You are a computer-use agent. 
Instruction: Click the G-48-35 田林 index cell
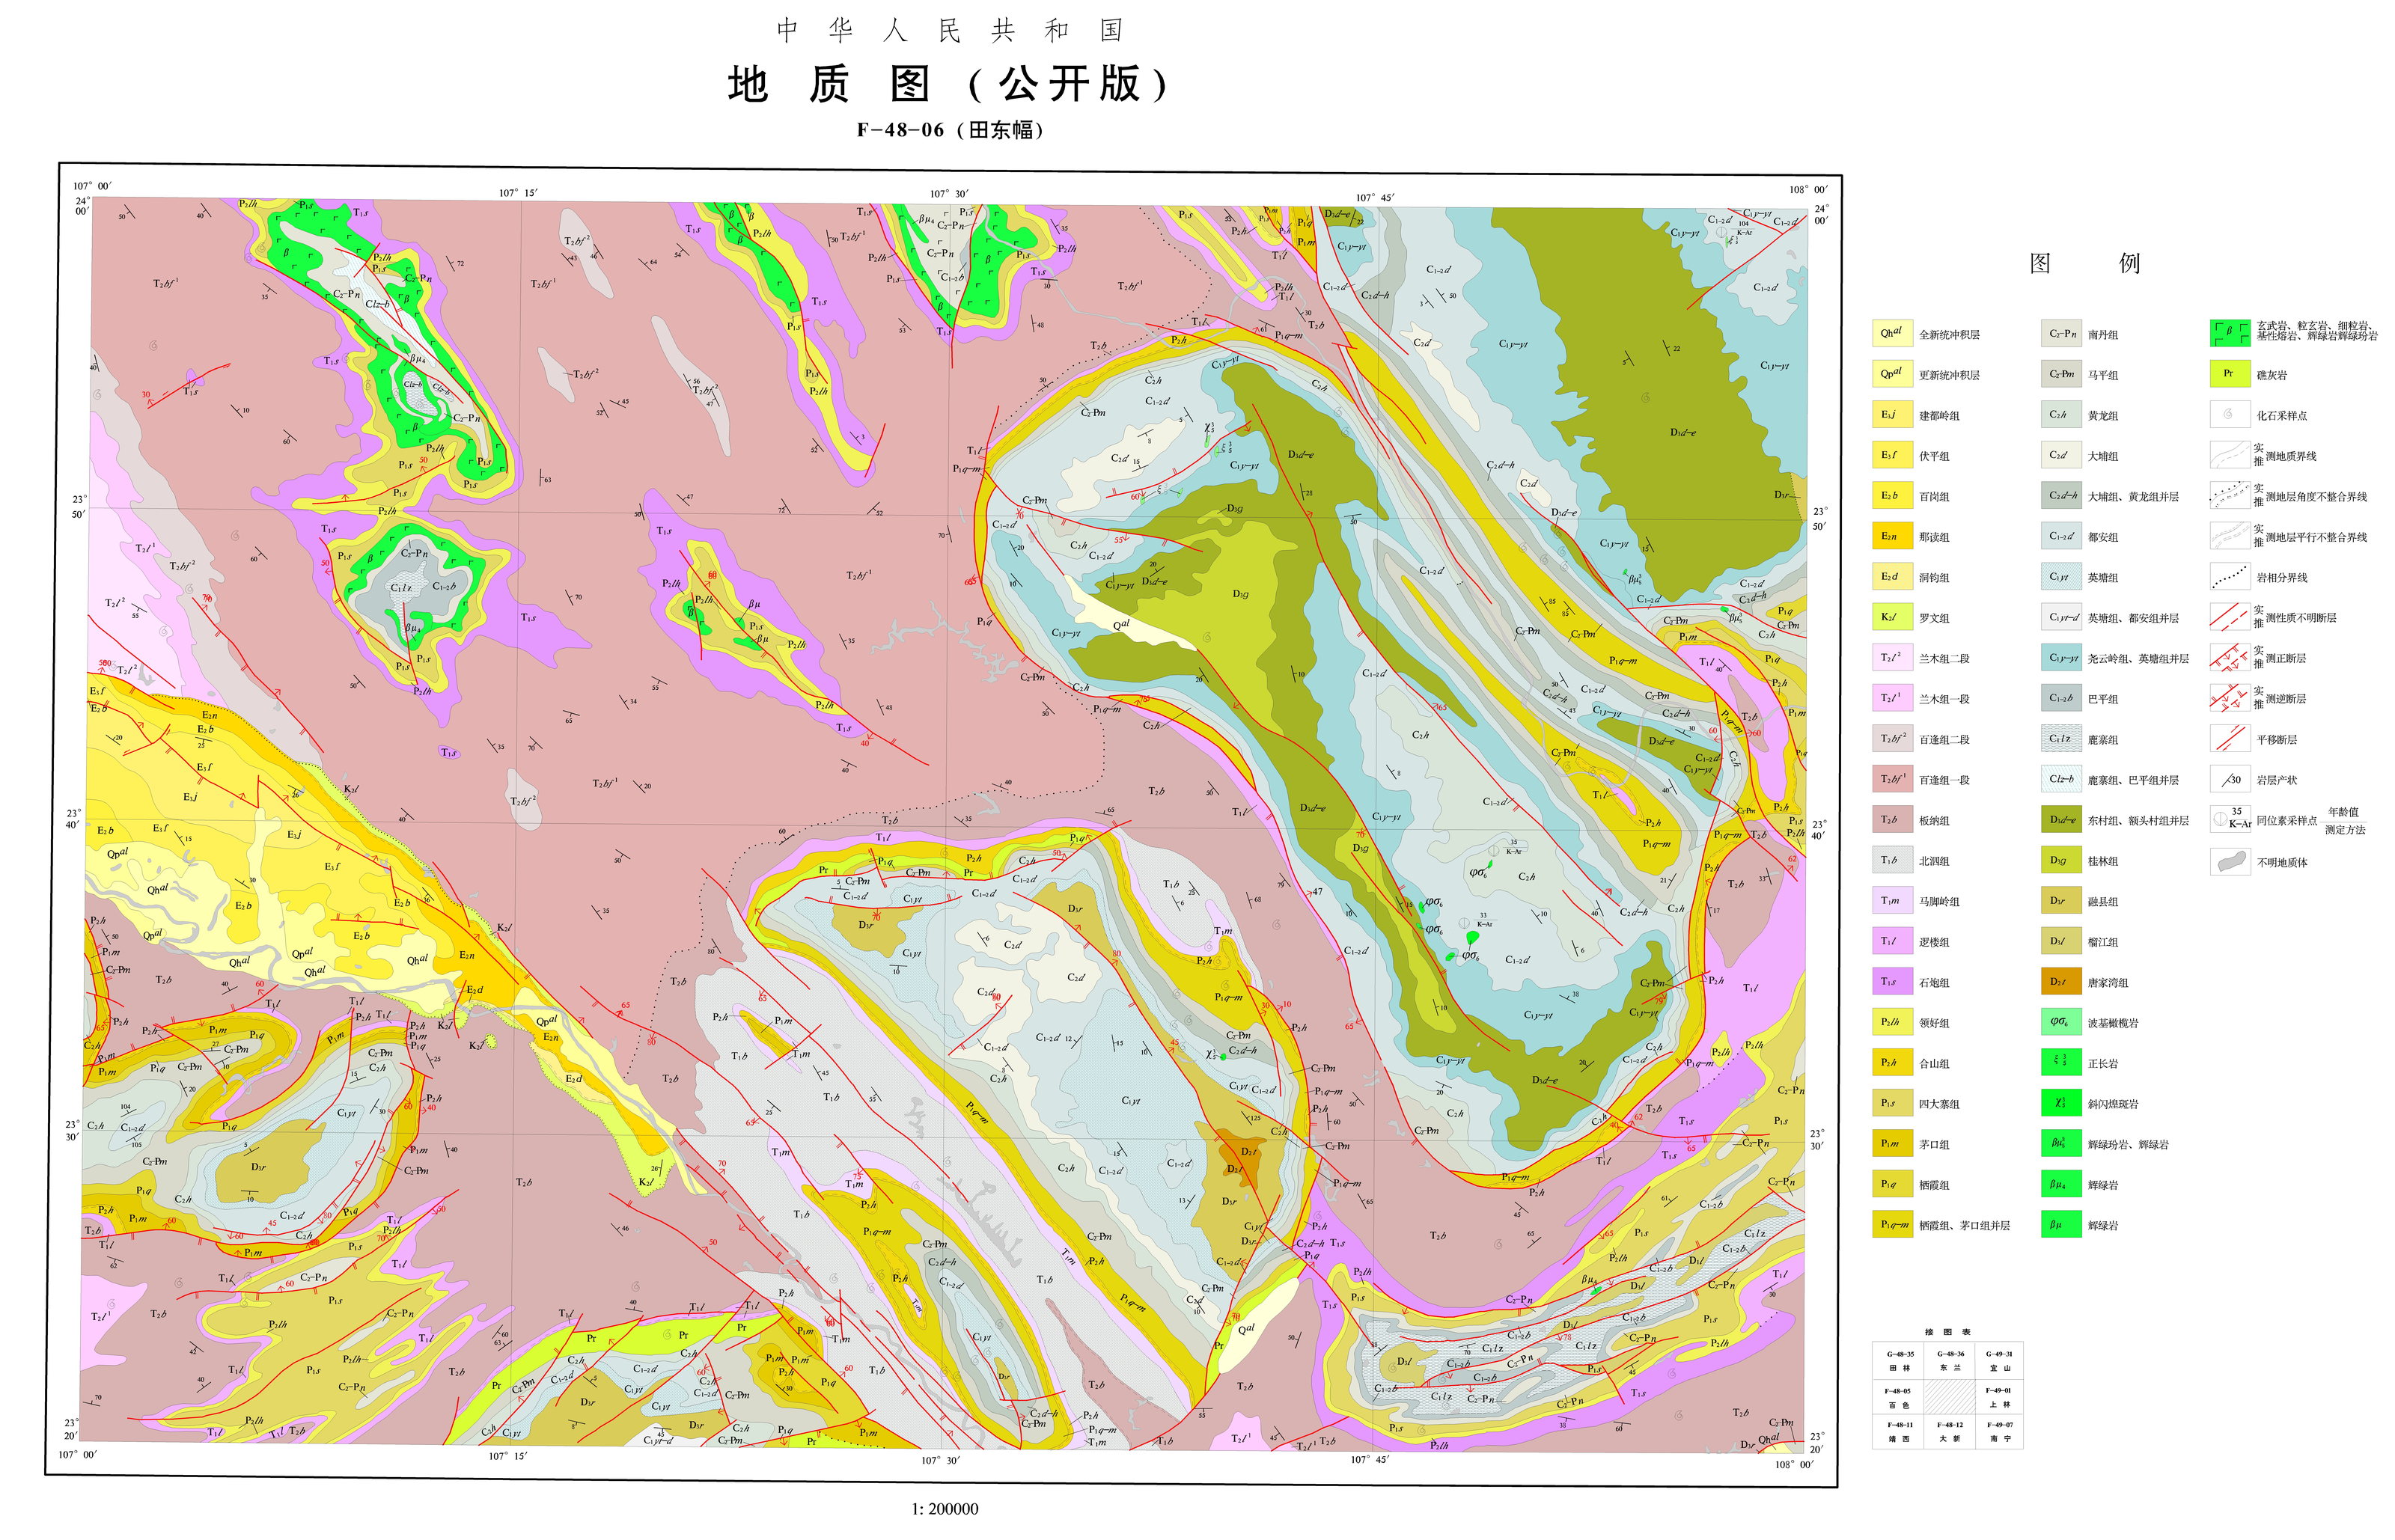(1899, 1360)
